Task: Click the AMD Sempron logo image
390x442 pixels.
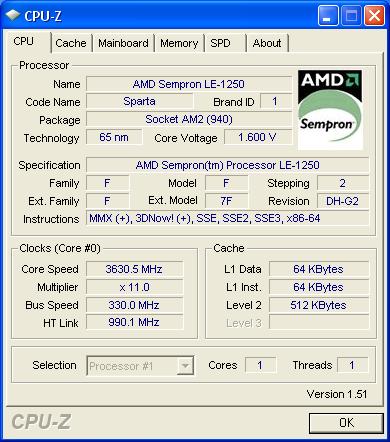Action: (x=330, y=109)
